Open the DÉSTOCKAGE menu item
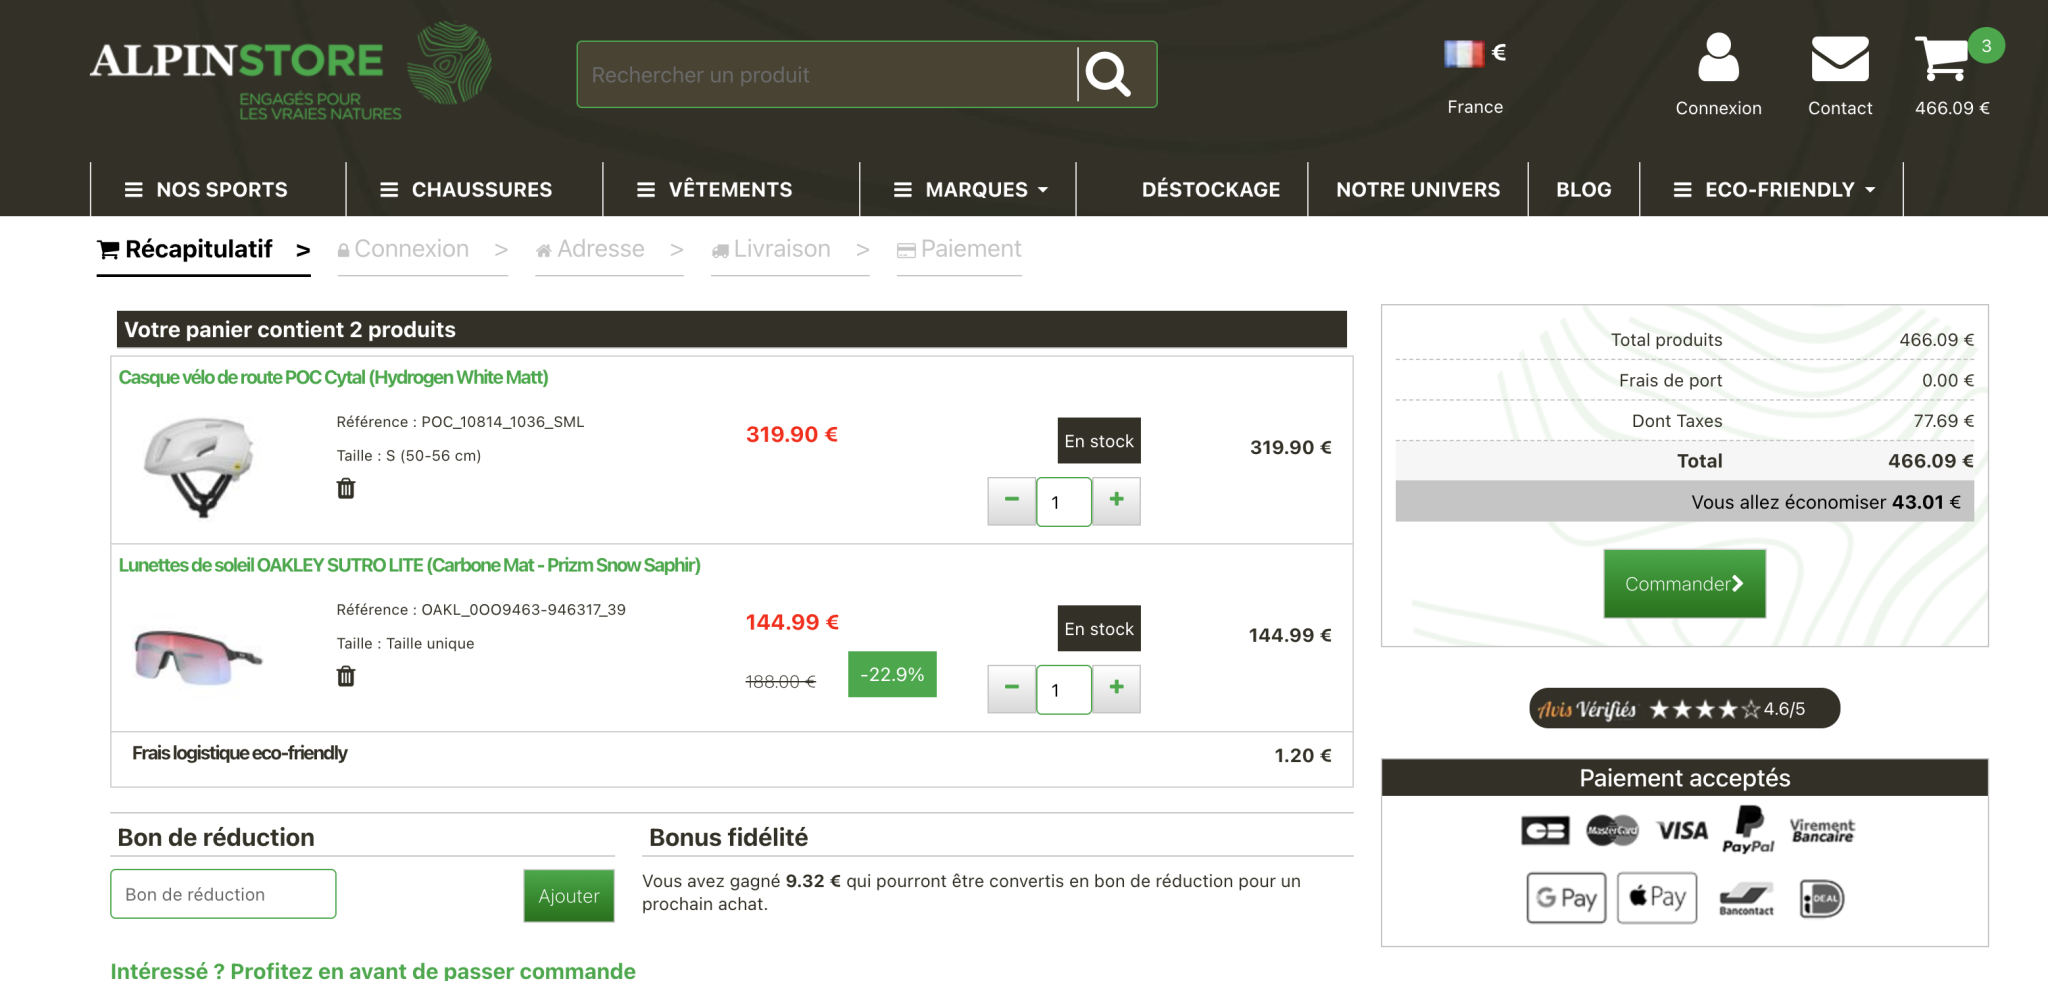 point(1212,189)
